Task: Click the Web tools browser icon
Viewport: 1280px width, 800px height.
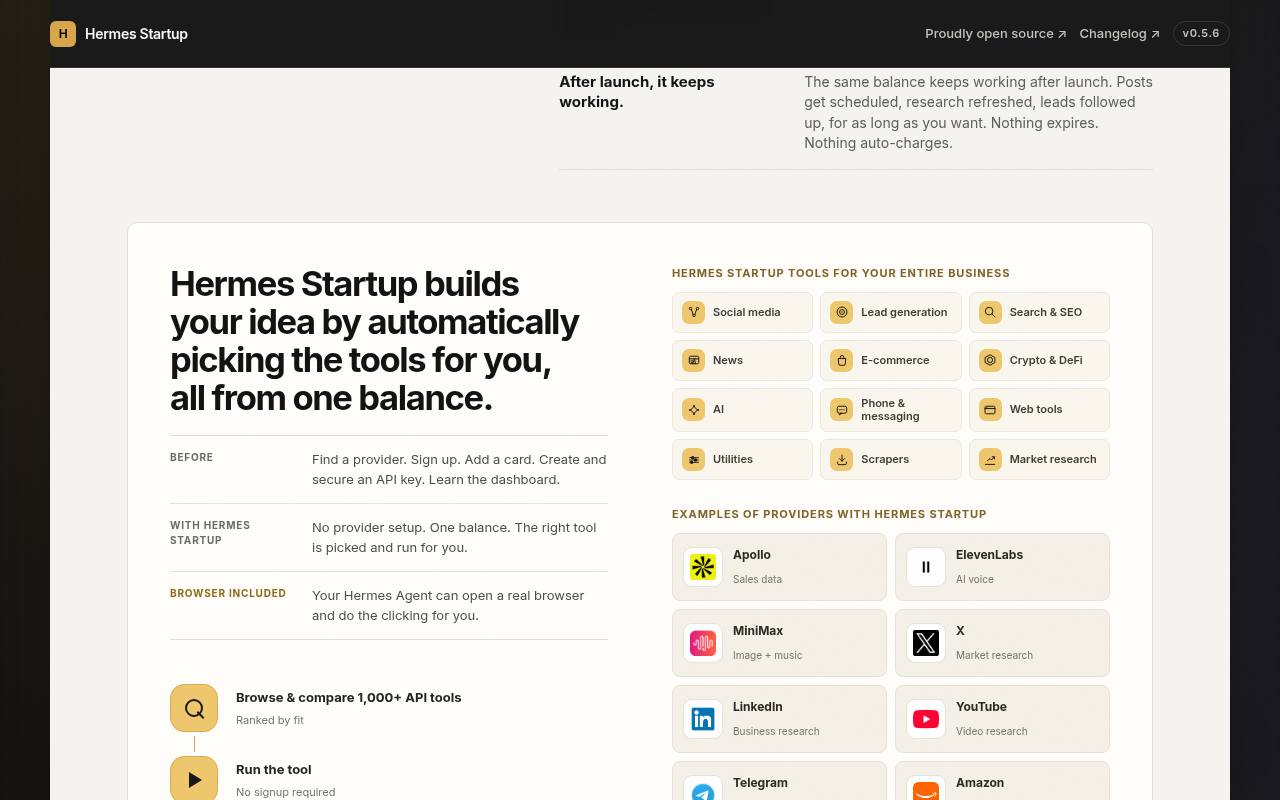Action: tap(990, 409)
